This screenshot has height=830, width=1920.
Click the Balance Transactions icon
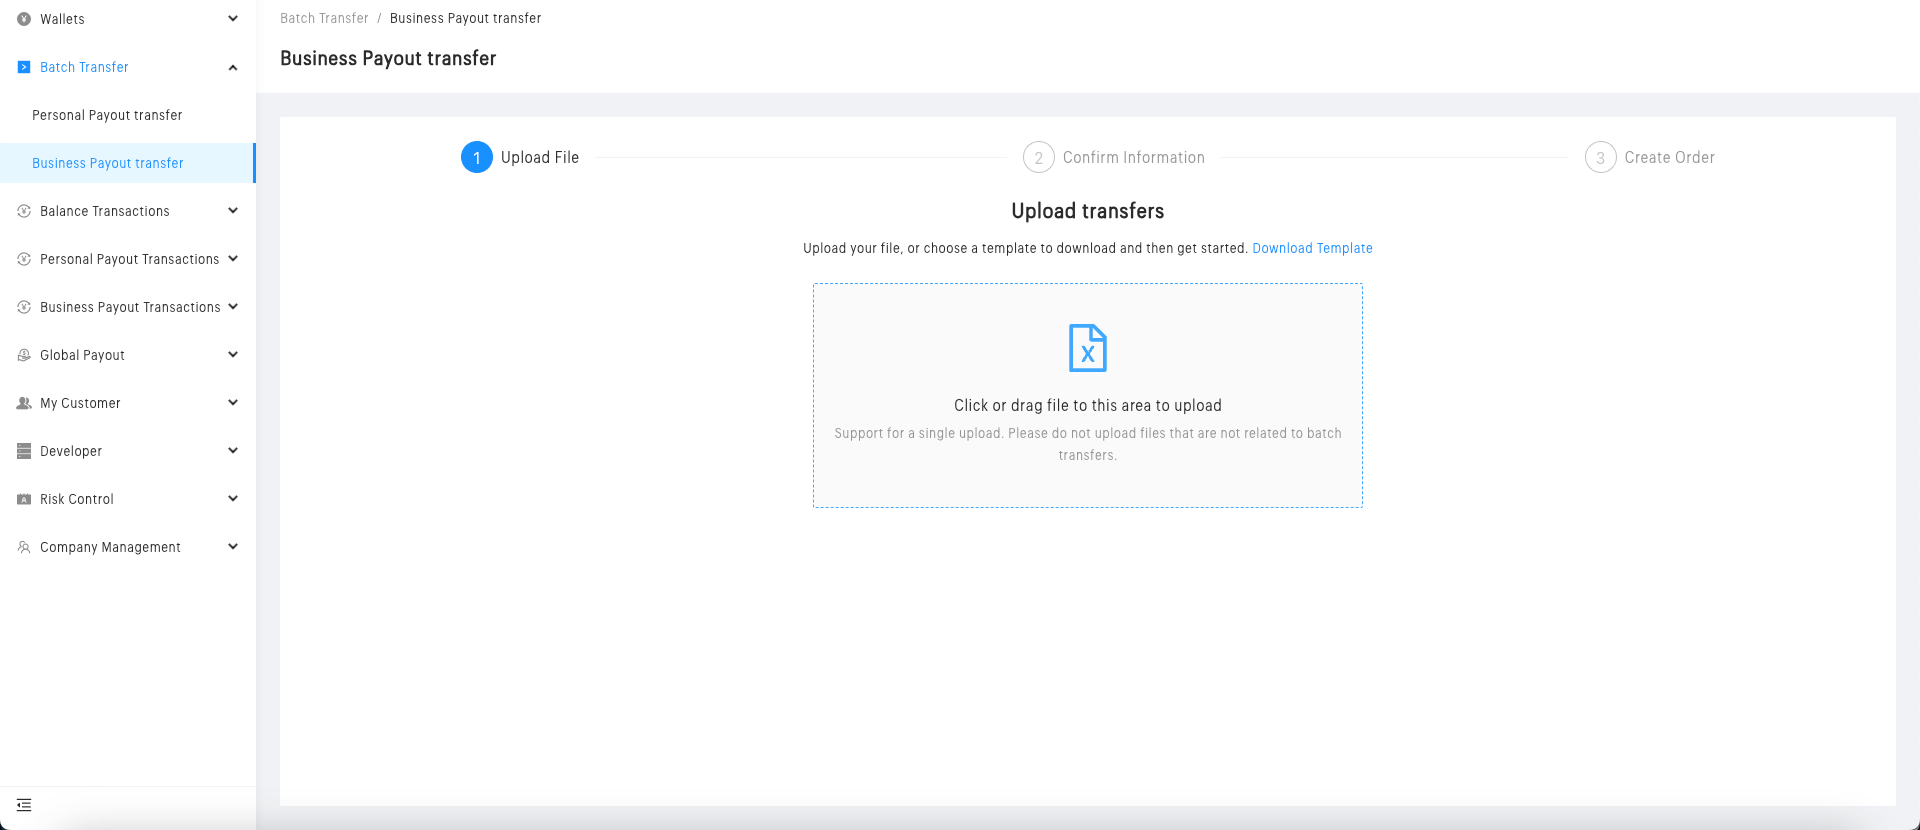click(x=24, y=211)
